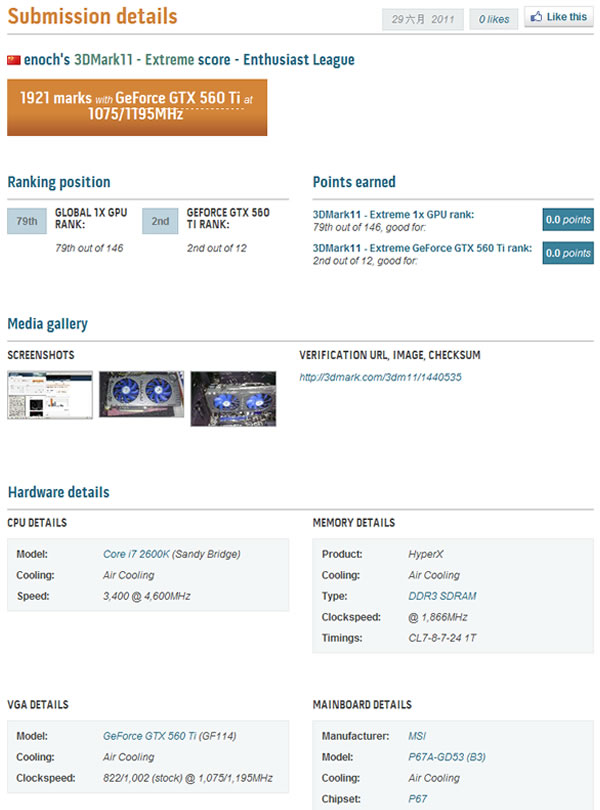The width and height of the screenshot is (600, 810).
Task: Open the P67A-GD53 (B3) mainboard link
Action: (x=447, y=757)
